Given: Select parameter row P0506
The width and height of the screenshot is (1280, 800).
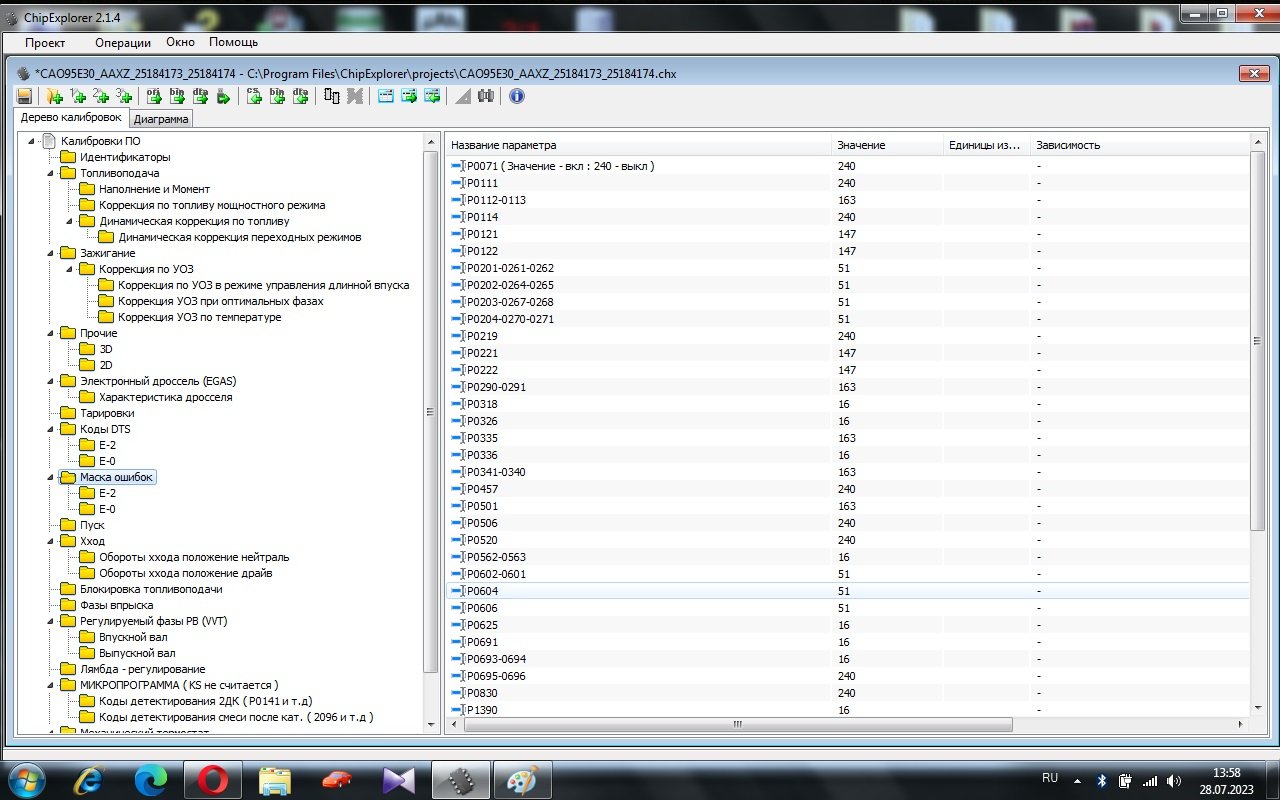Looking at the screenshot, I should 482,523.
